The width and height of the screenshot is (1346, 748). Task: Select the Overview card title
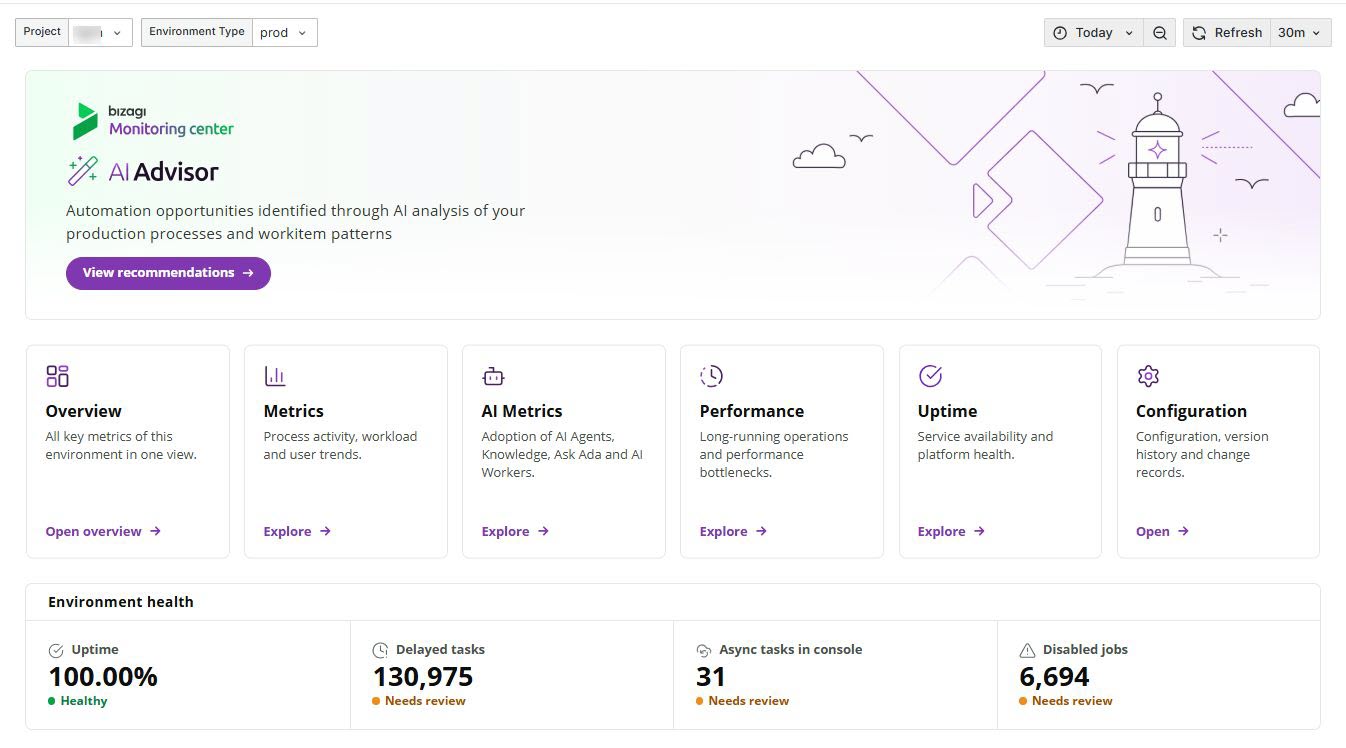pyautogui.click(x=84, y=411)
